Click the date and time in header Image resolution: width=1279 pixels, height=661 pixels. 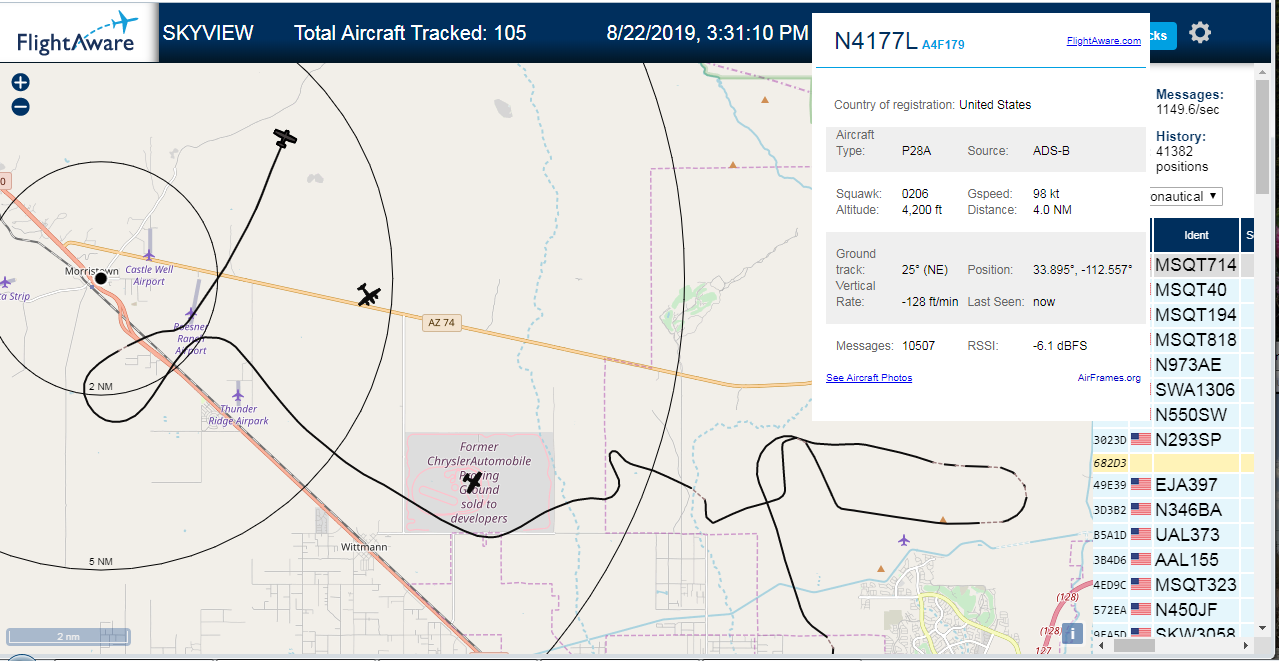click(x=707, y=33)
